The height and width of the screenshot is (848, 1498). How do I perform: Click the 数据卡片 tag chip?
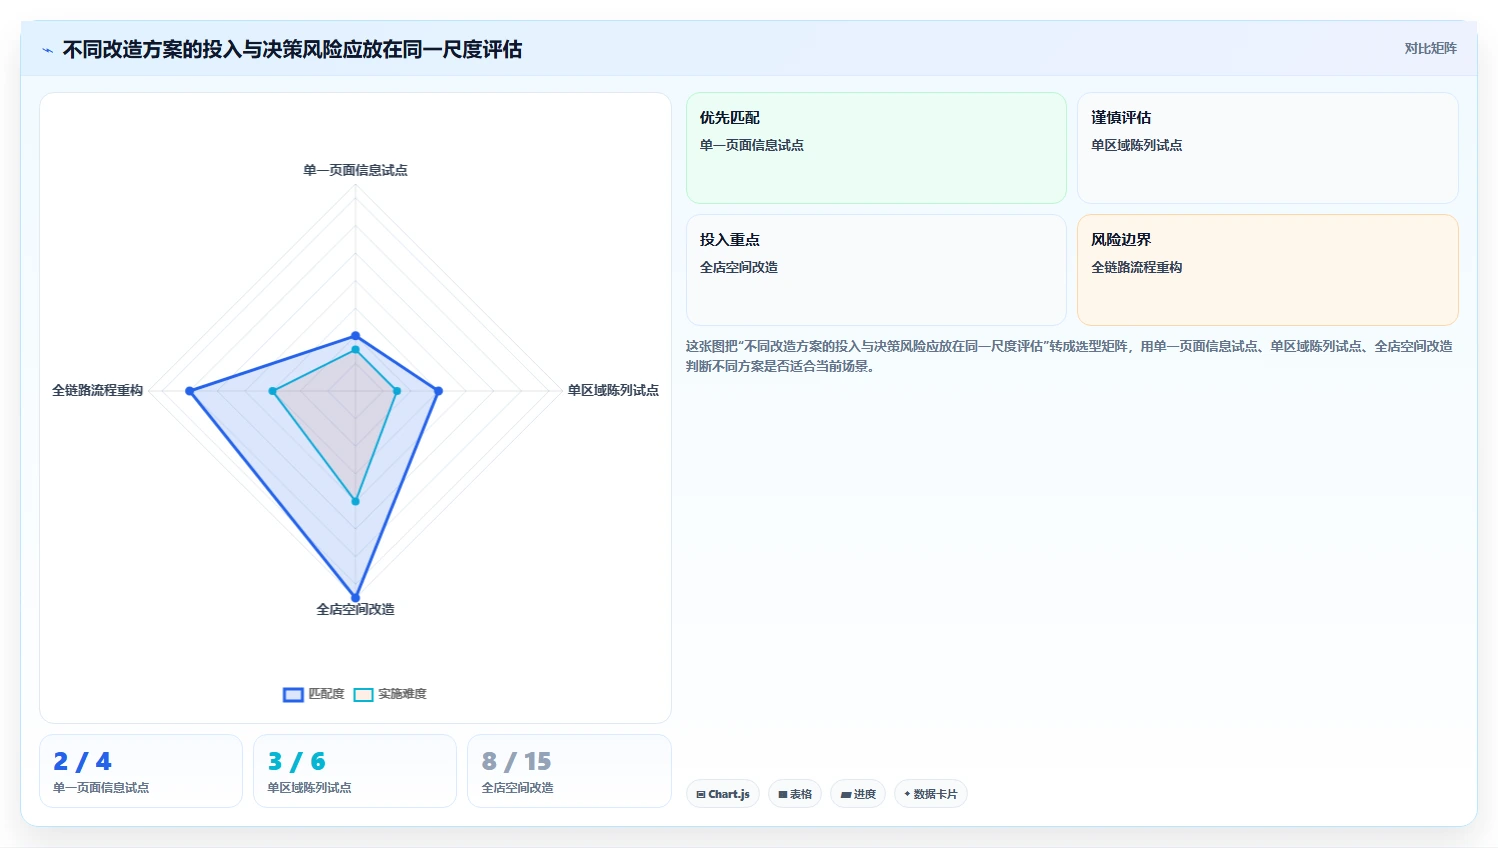click(931, 794)
